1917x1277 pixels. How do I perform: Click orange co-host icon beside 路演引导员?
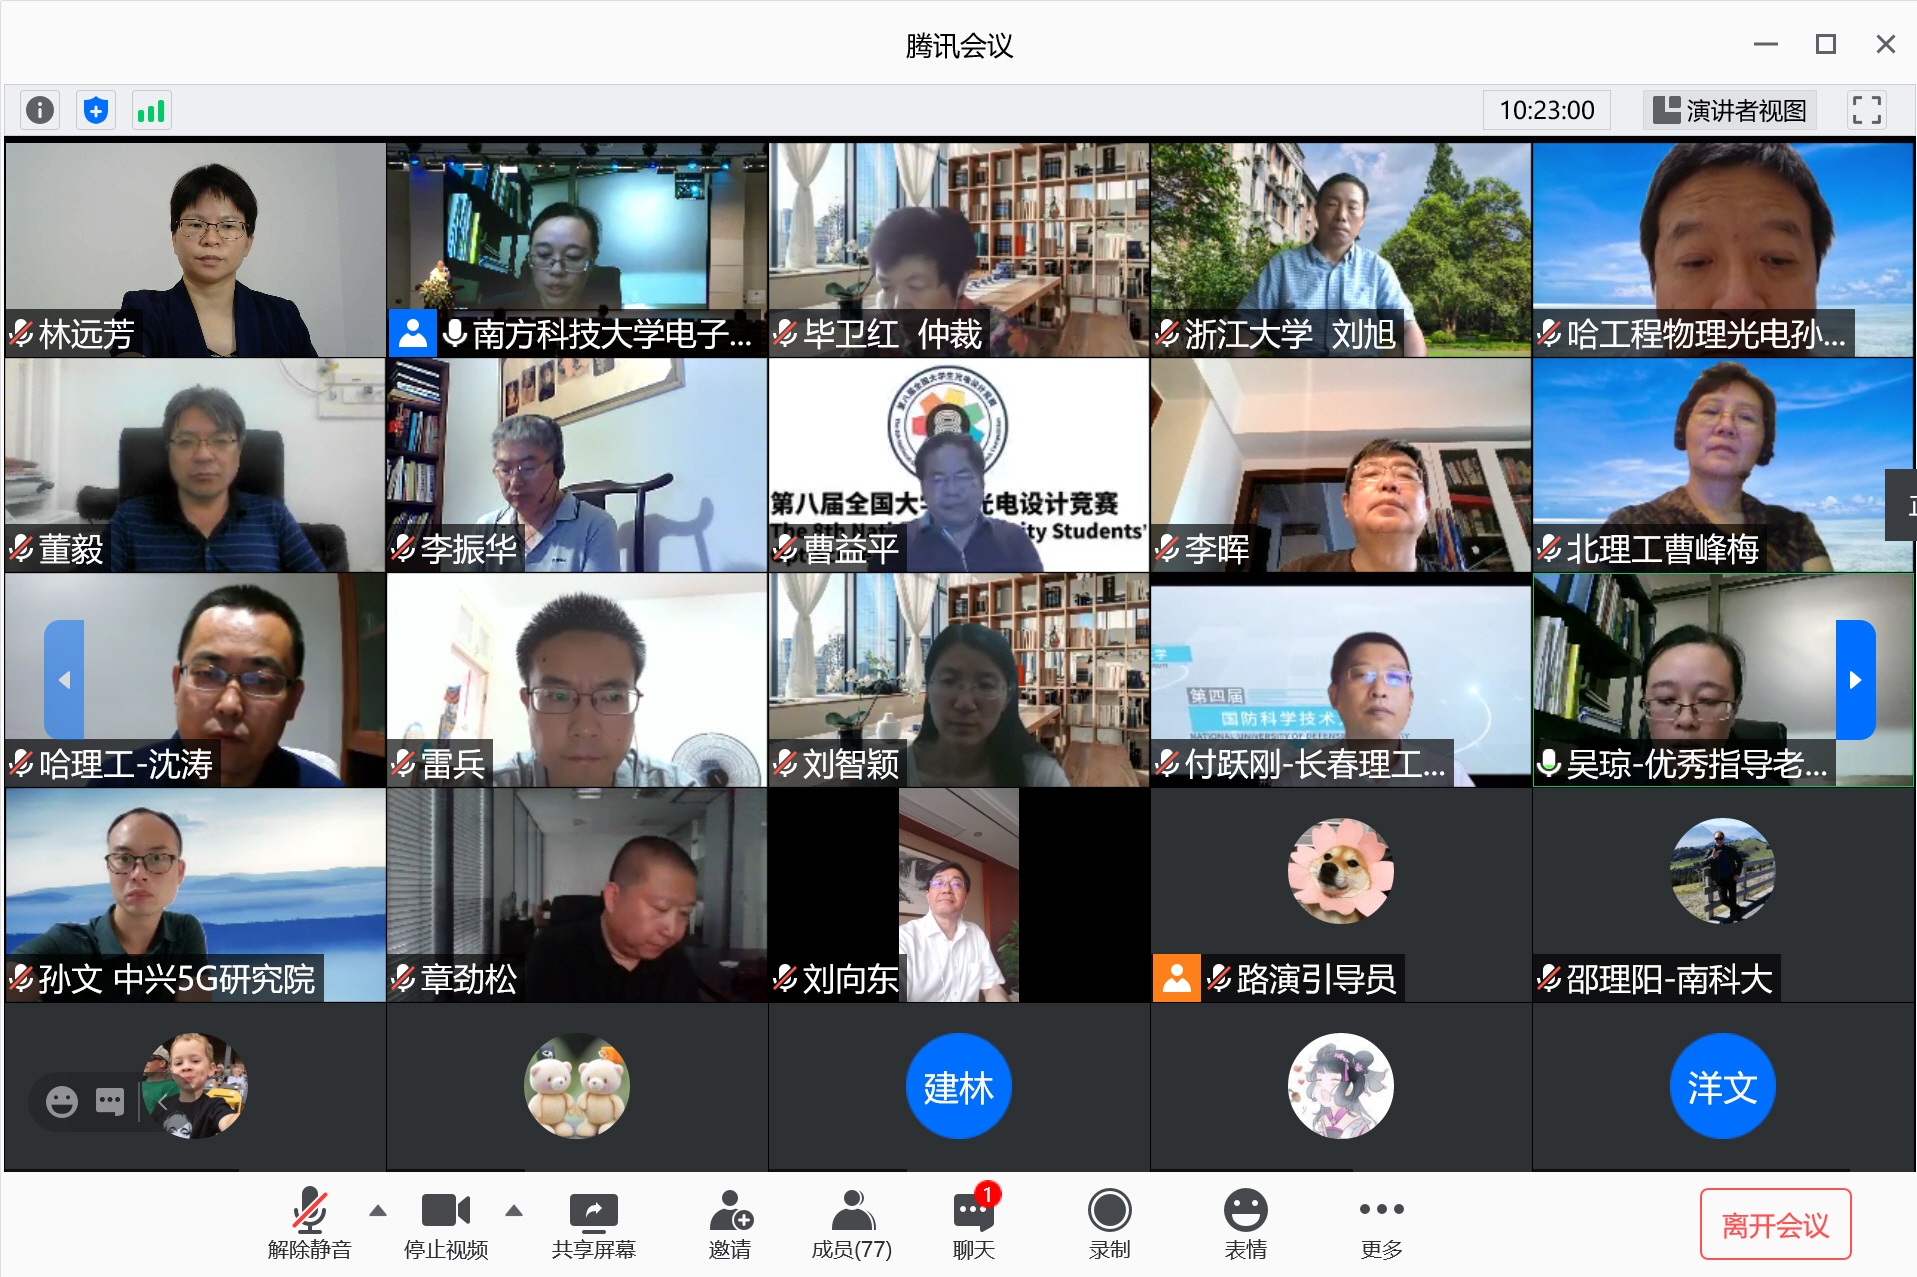(1177, 978)
